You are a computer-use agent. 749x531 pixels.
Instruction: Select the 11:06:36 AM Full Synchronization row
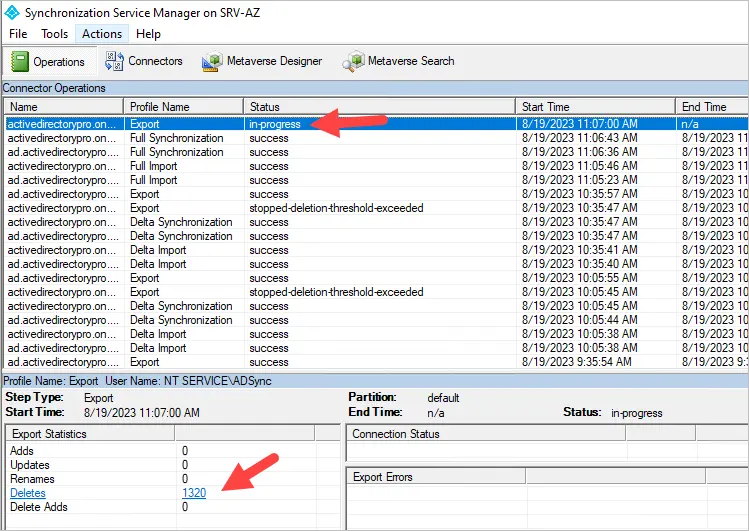pos(376,152)
